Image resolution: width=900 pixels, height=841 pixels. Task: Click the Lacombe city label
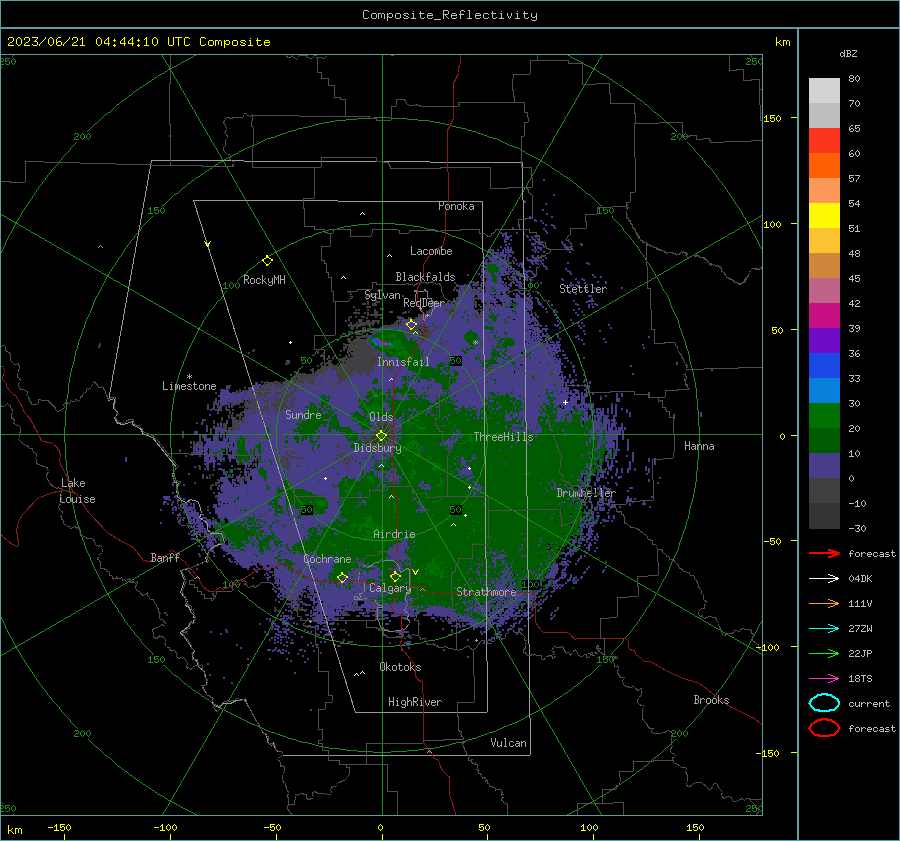pyautogui.click(x=431, y=251)
